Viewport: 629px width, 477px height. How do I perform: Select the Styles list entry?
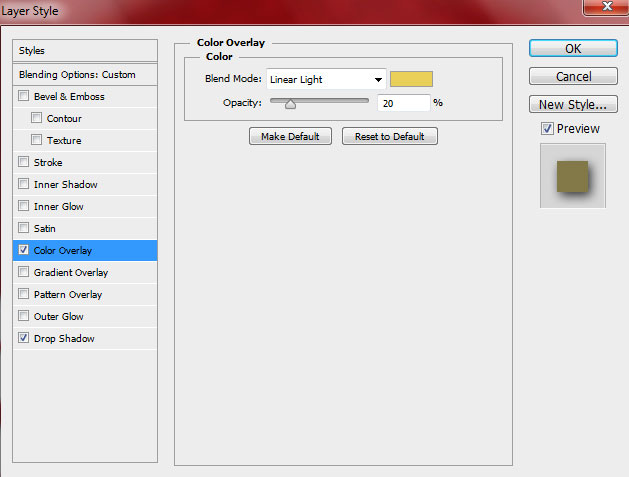(85, 51)
